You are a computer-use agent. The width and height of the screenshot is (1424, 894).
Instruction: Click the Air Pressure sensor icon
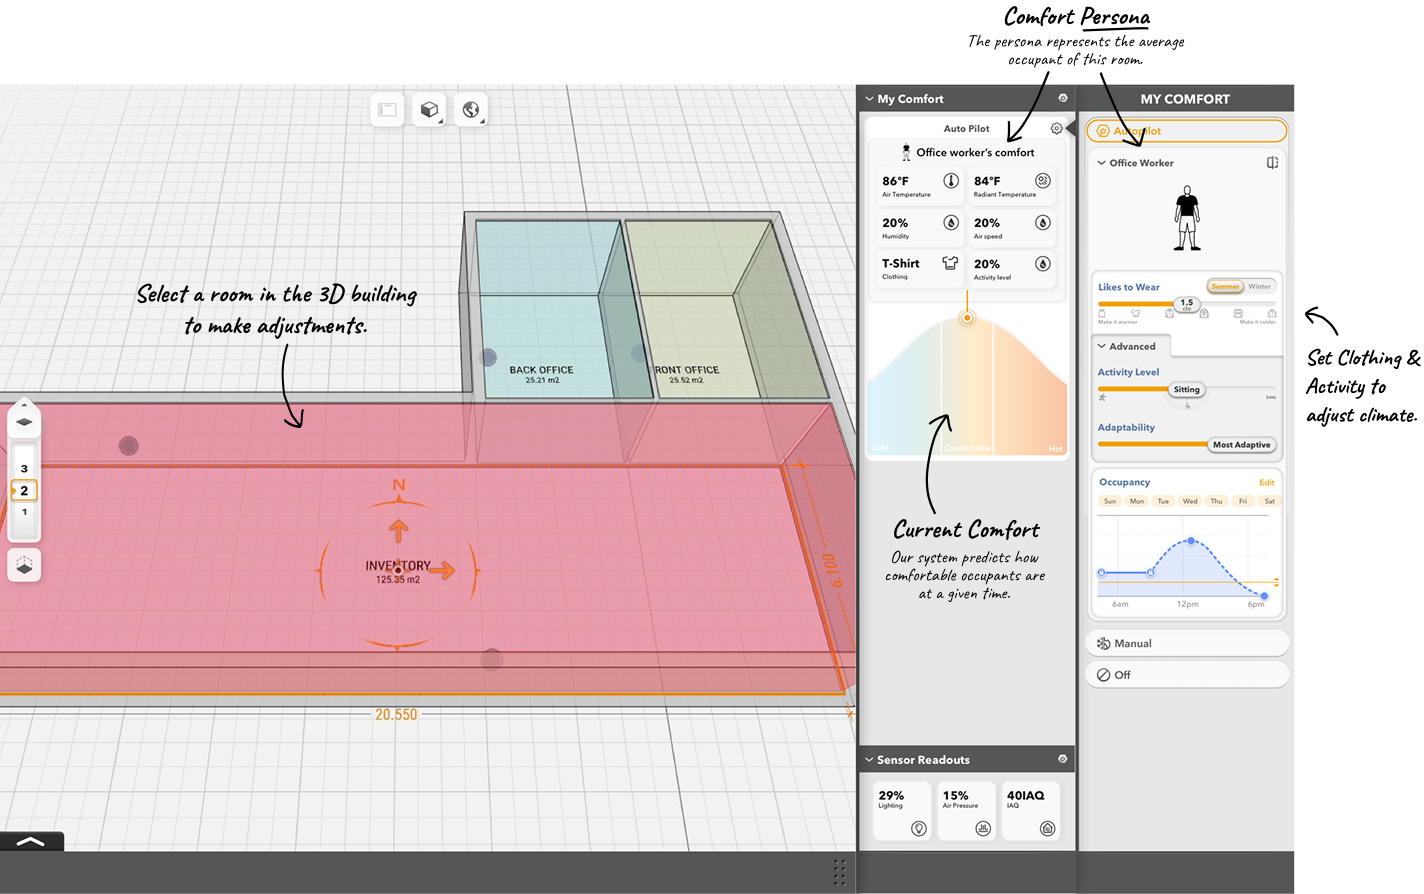pyautogui.click(x=983, y=828)
